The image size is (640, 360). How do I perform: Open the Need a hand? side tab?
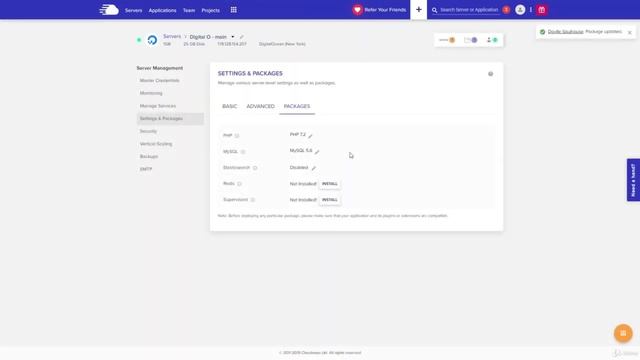click(x=633, y=180)
